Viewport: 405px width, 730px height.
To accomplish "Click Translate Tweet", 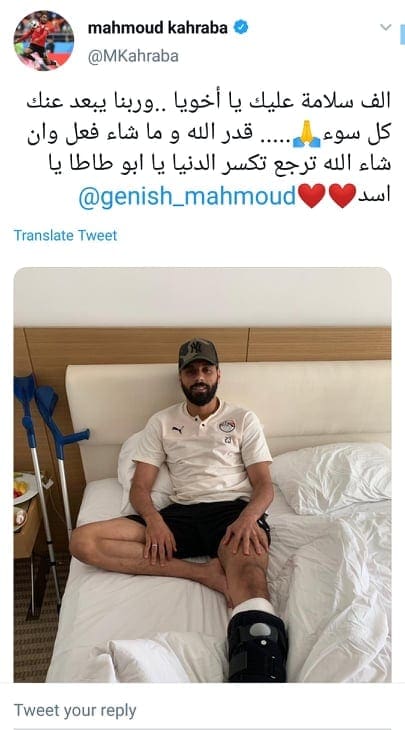I will (65, 235).
